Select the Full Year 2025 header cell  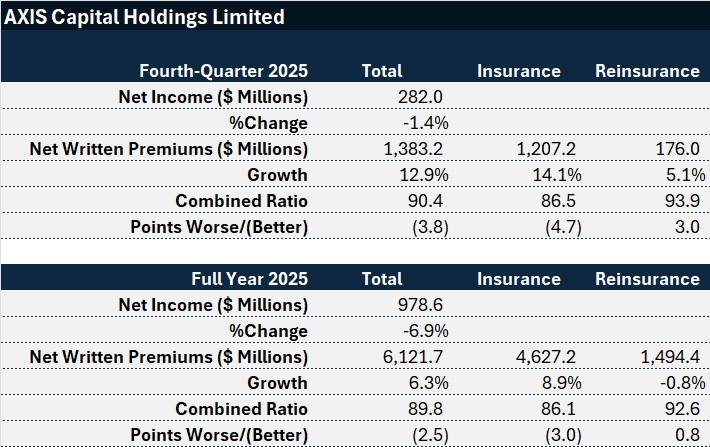[x=249, y=279]
